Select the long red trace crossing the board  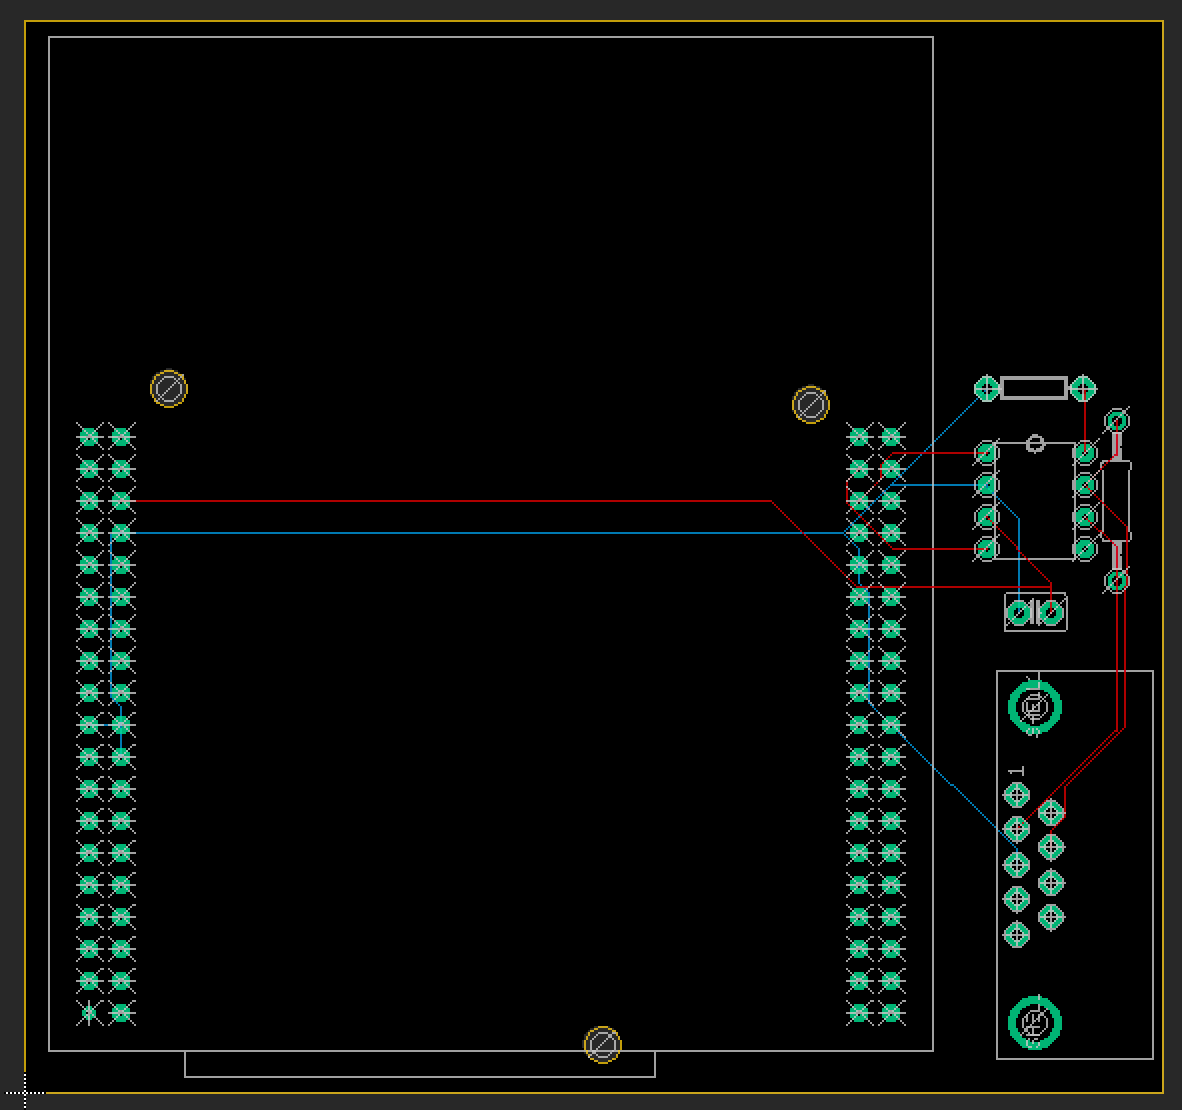[x=450, y=500]
